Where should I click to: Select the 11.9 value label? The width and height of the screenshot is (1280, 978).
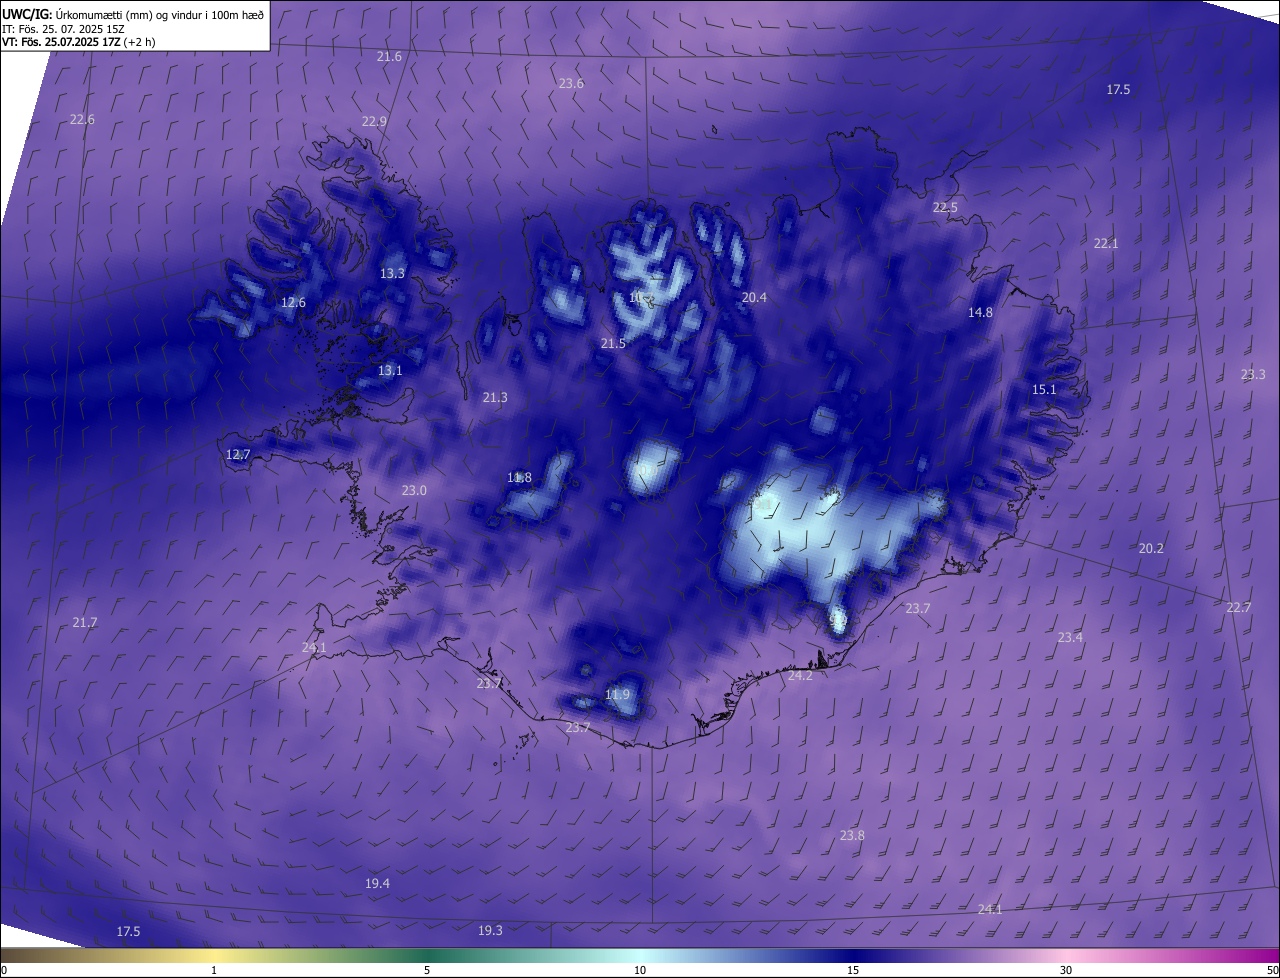click(618, 696)
